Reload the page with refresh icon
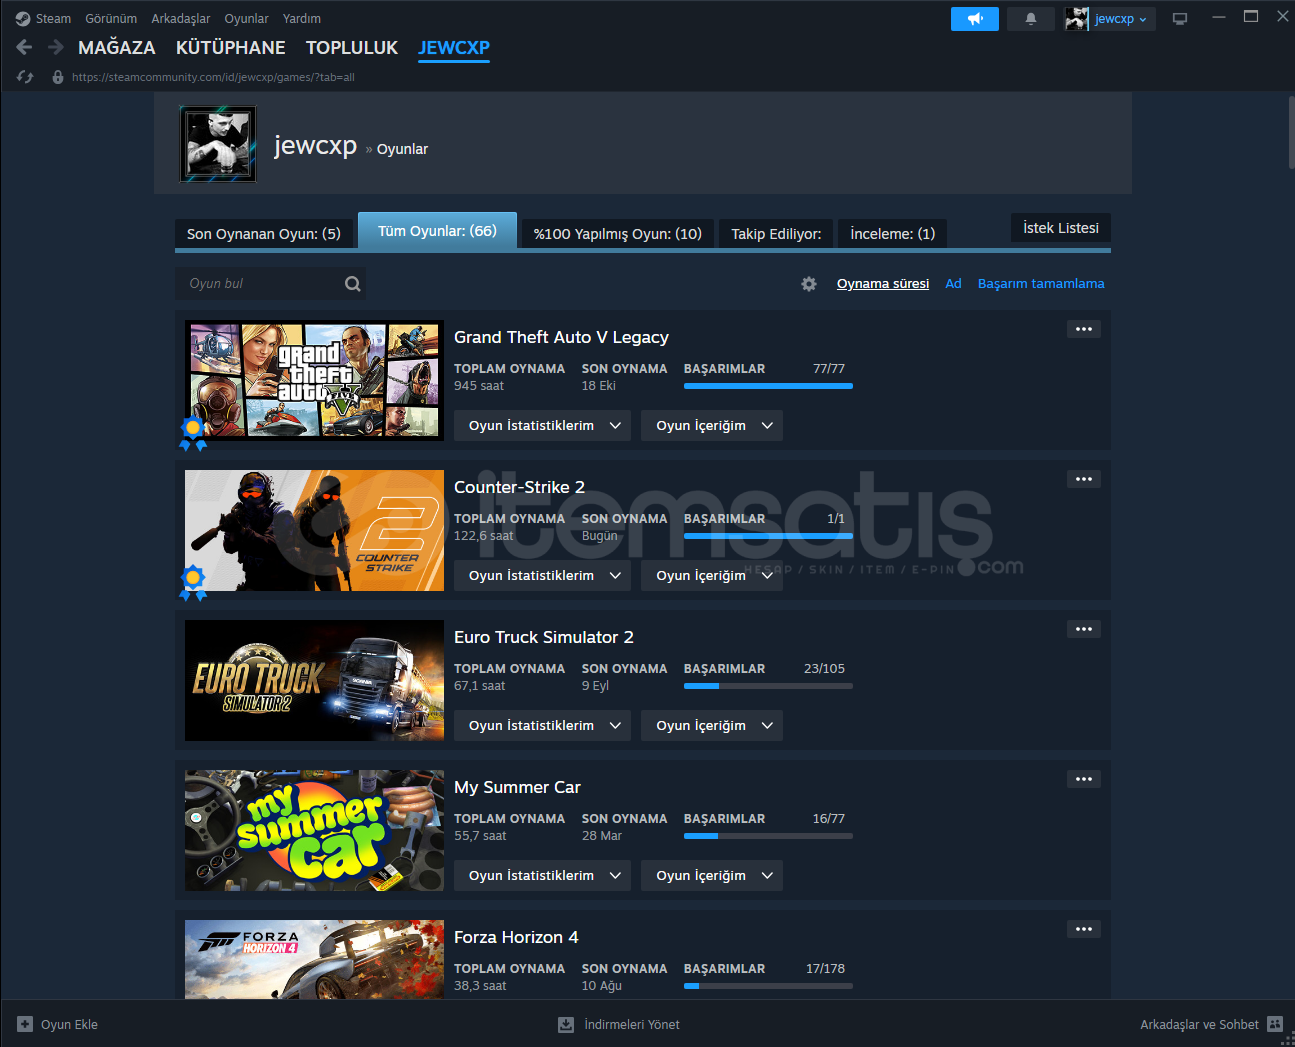The image size is (1295, 1047). pyautogui.click(x=26, y=77)
